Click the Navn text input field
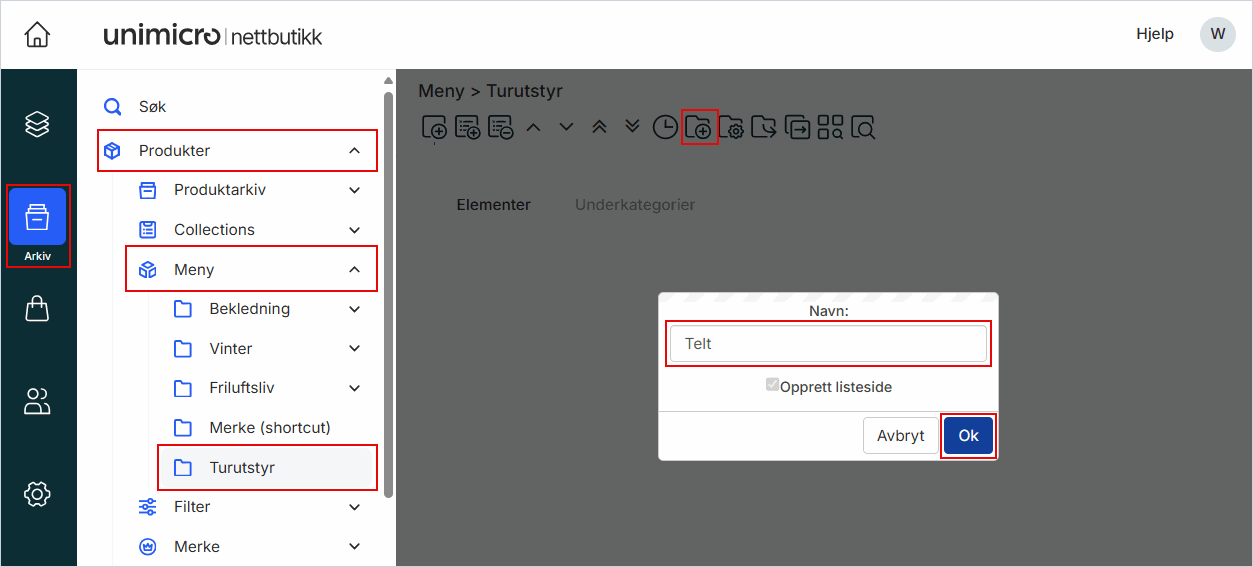The height and width of the screenshot is (567, 1253). tap(828, 344)
